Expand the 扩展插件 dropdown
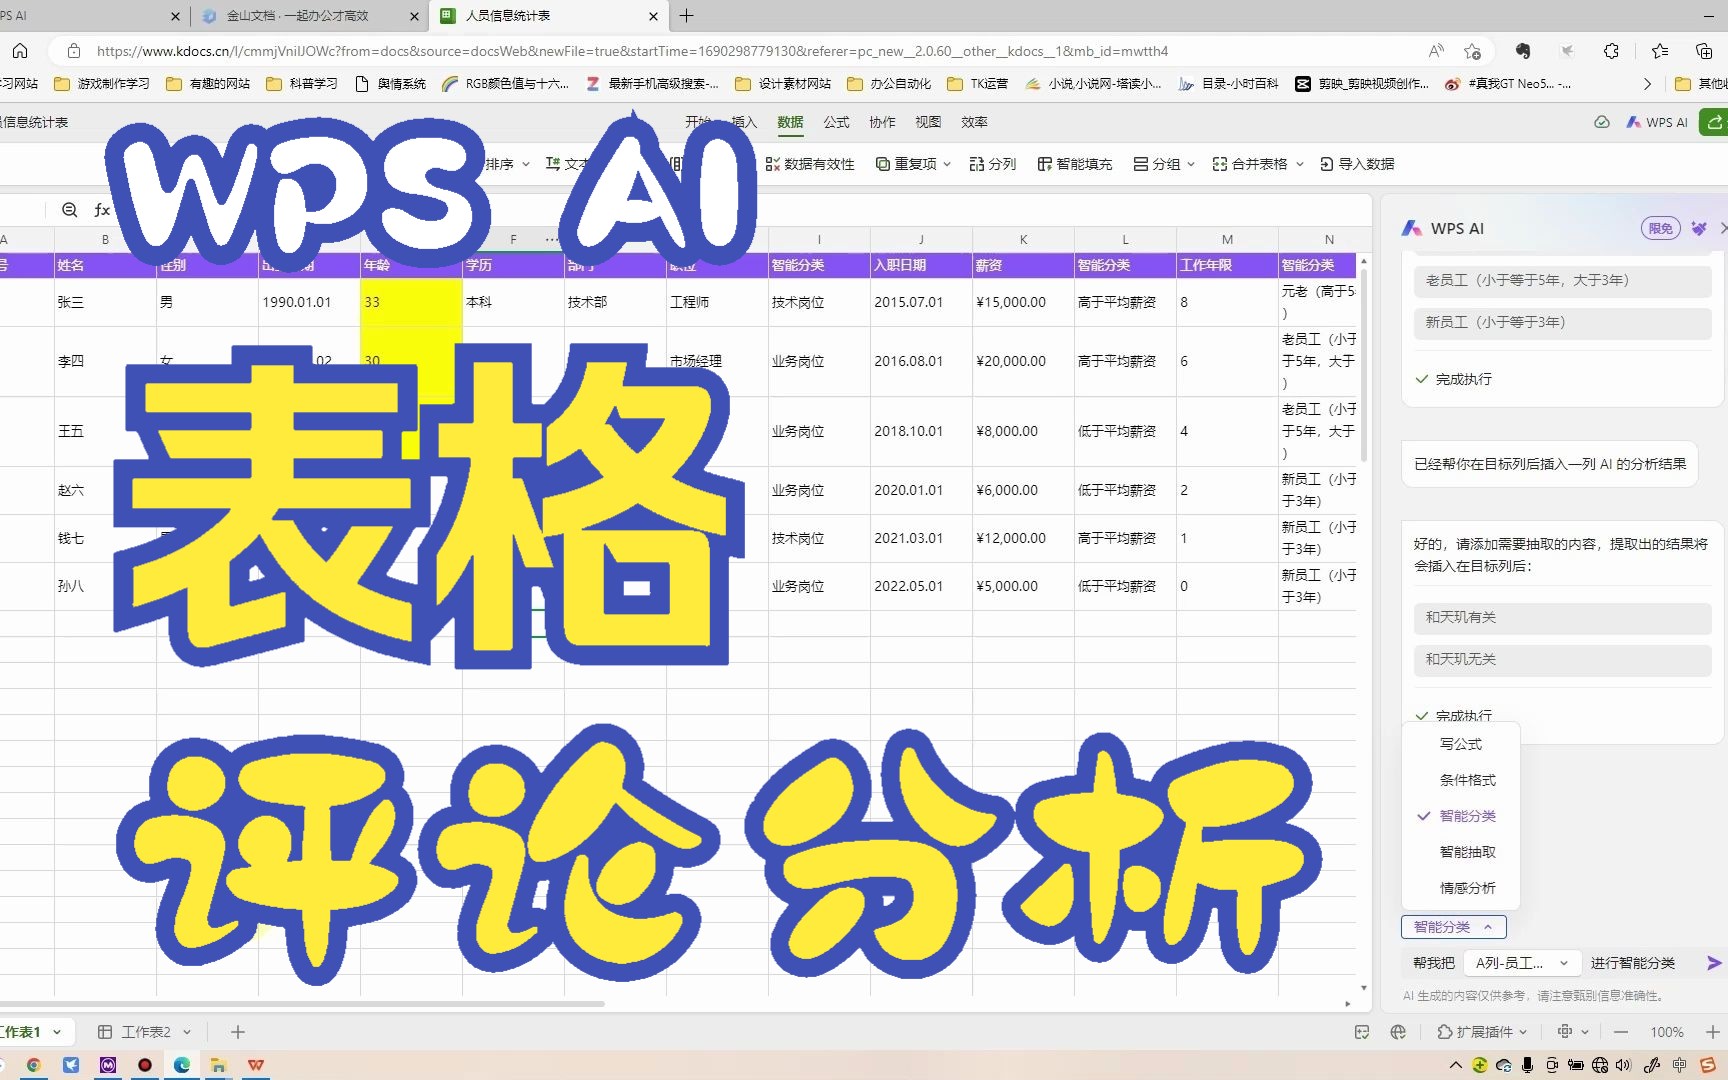This screenshot has width=1728, height=1080. tap(1482, 1032)
